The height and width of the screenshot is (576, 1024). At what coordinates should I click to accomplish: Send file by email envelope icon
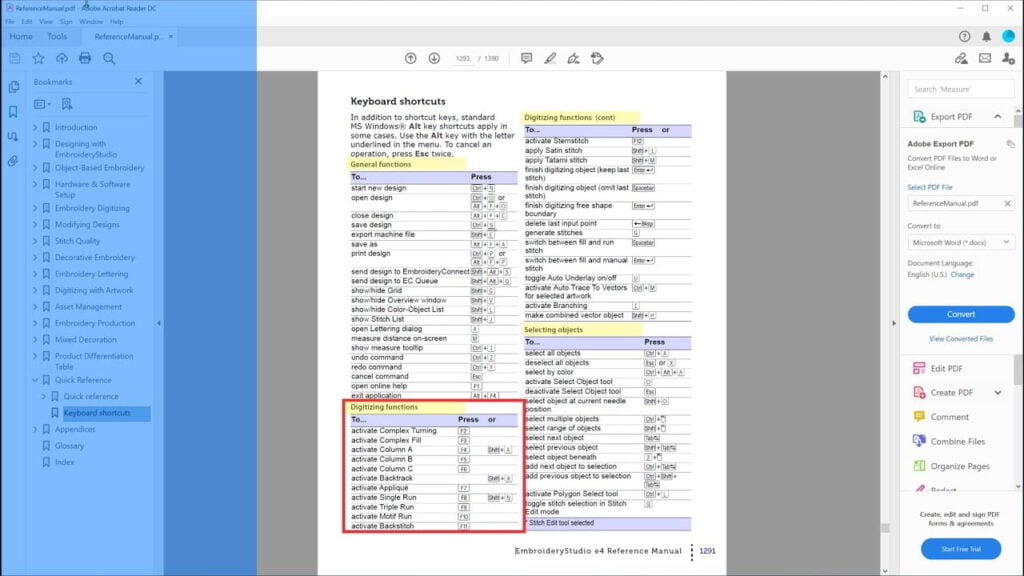coord(985,58)
